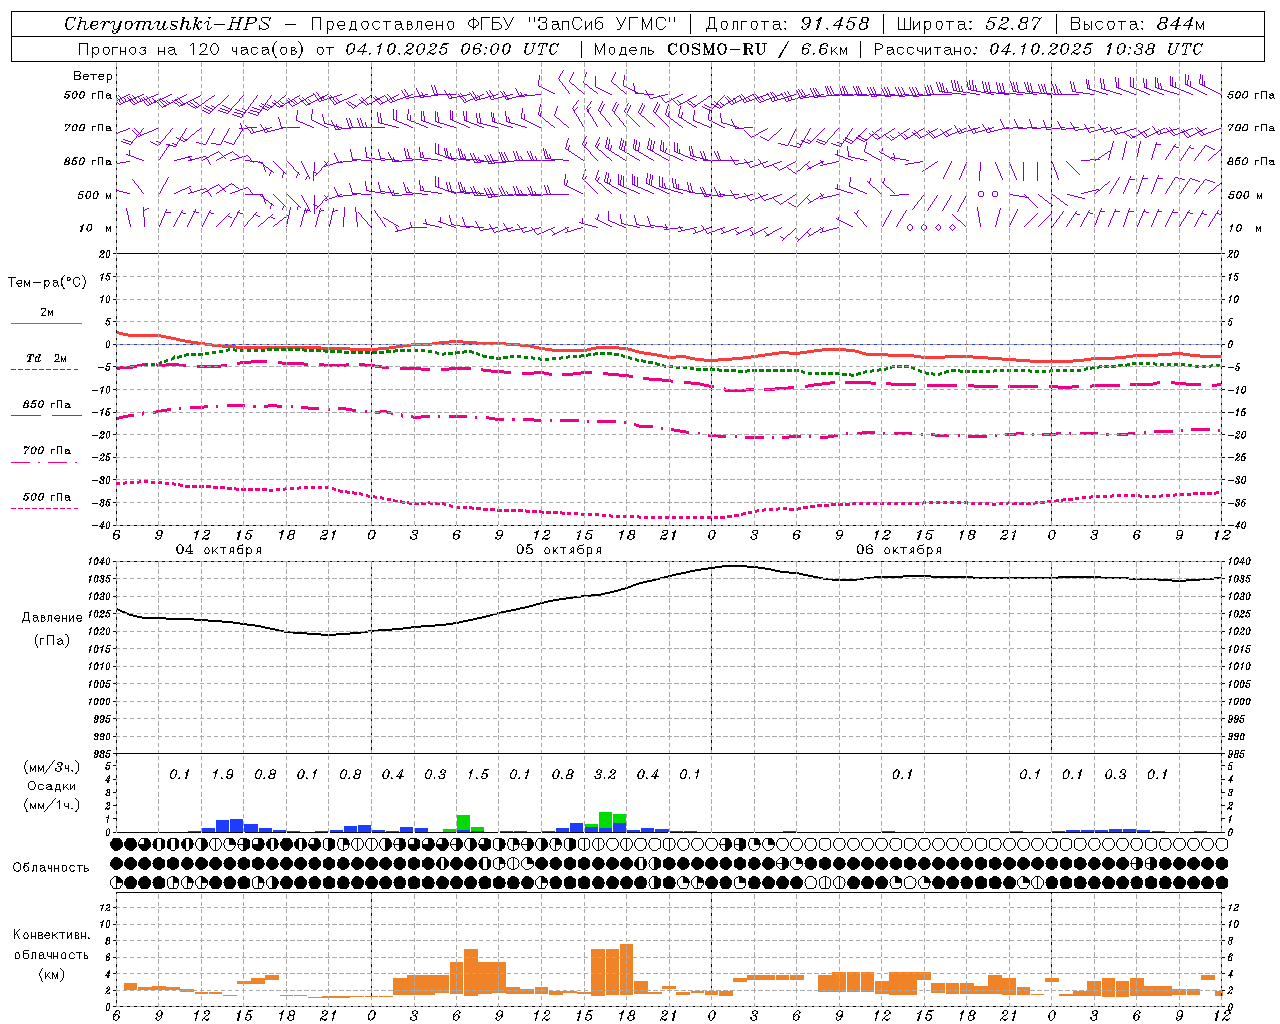Select the 1.5 precipitation value
This screenshot has width=1280, height=1024.
[x=478, y=774]
